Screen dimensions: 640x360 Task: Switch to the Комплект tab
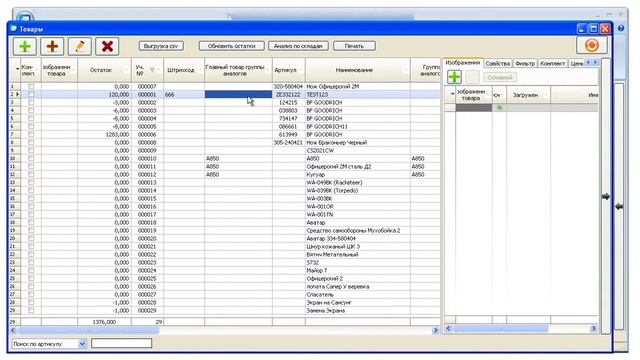click(x=552, y=64)
